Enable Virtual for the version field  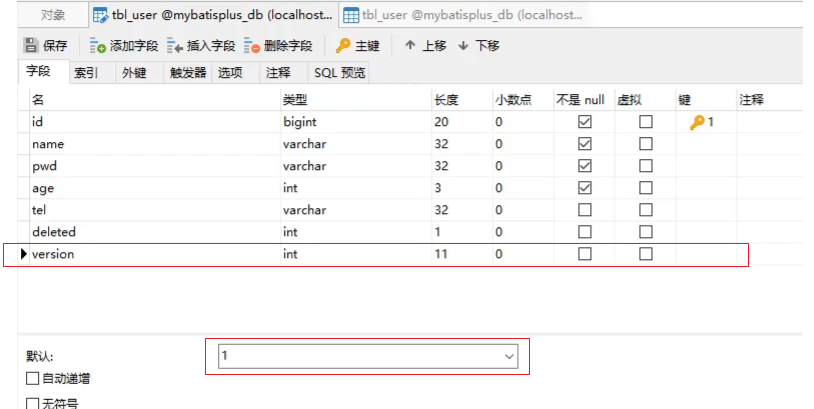[646, 254]
